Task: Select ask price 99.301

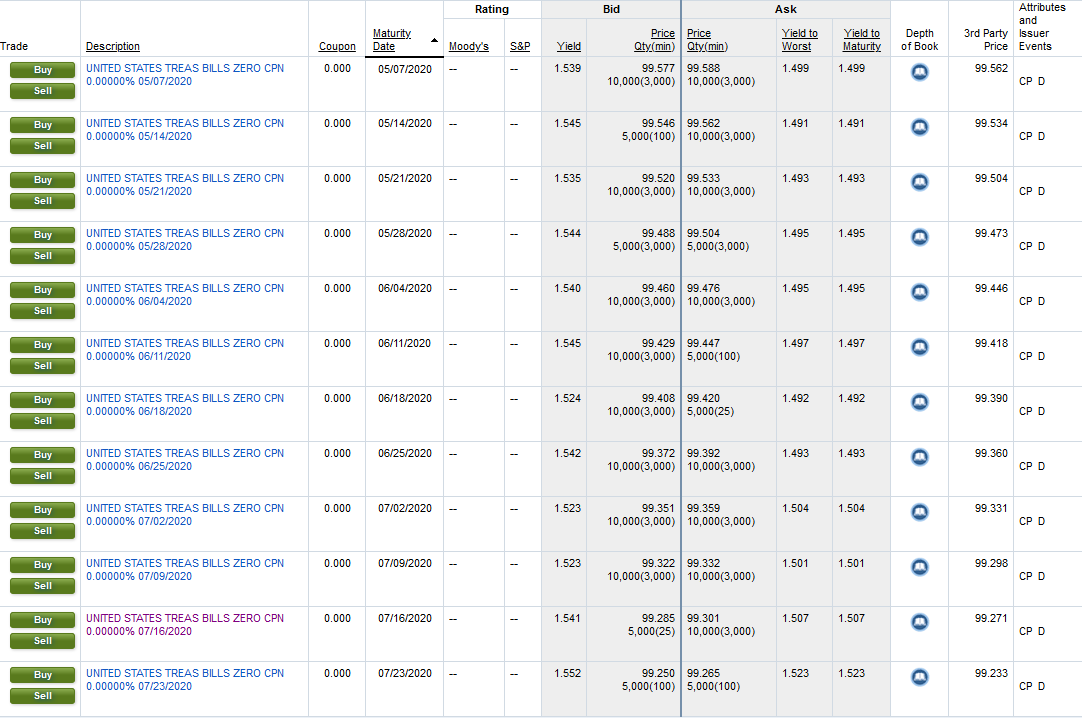Action: point(703,618)
